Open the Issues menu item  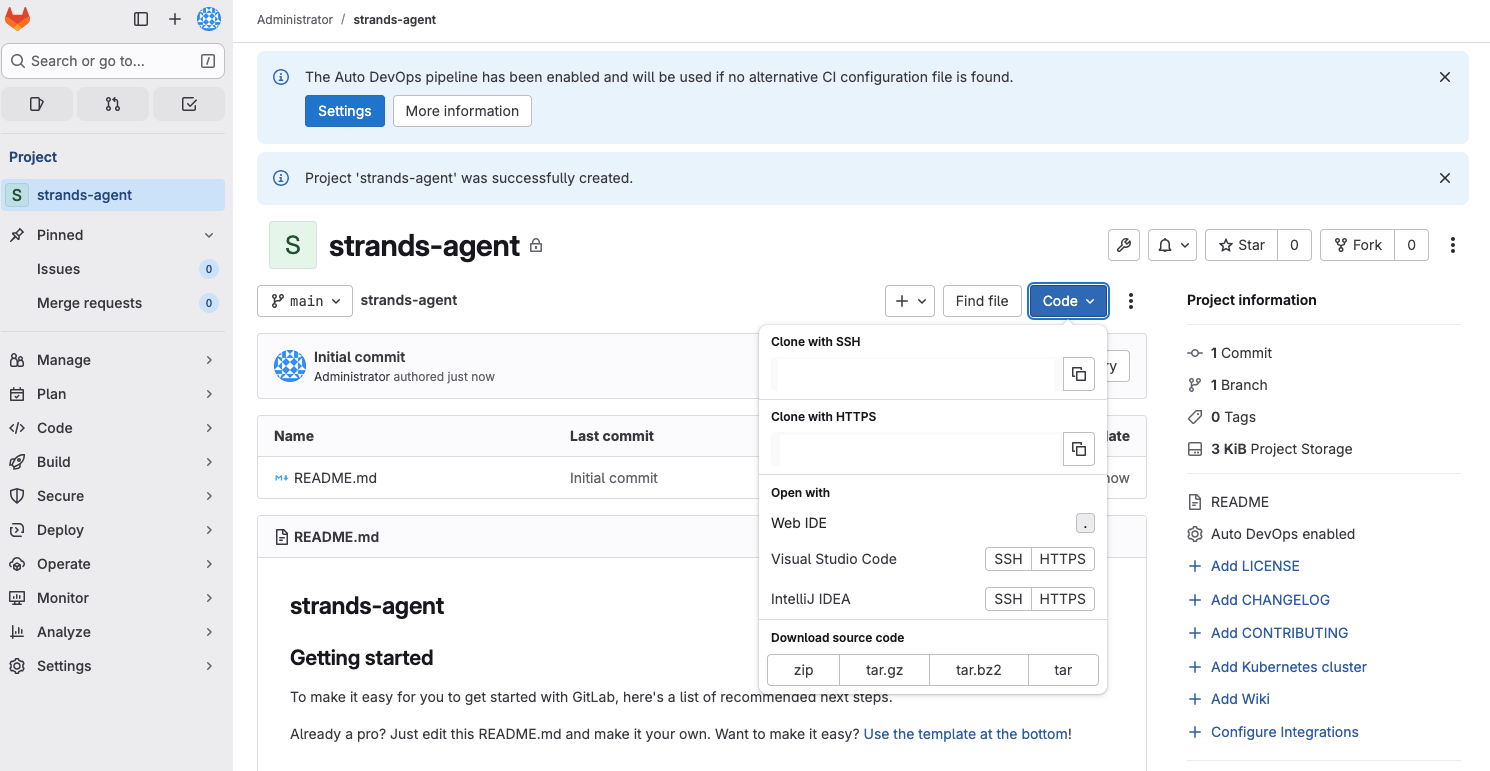coord(58,268)
